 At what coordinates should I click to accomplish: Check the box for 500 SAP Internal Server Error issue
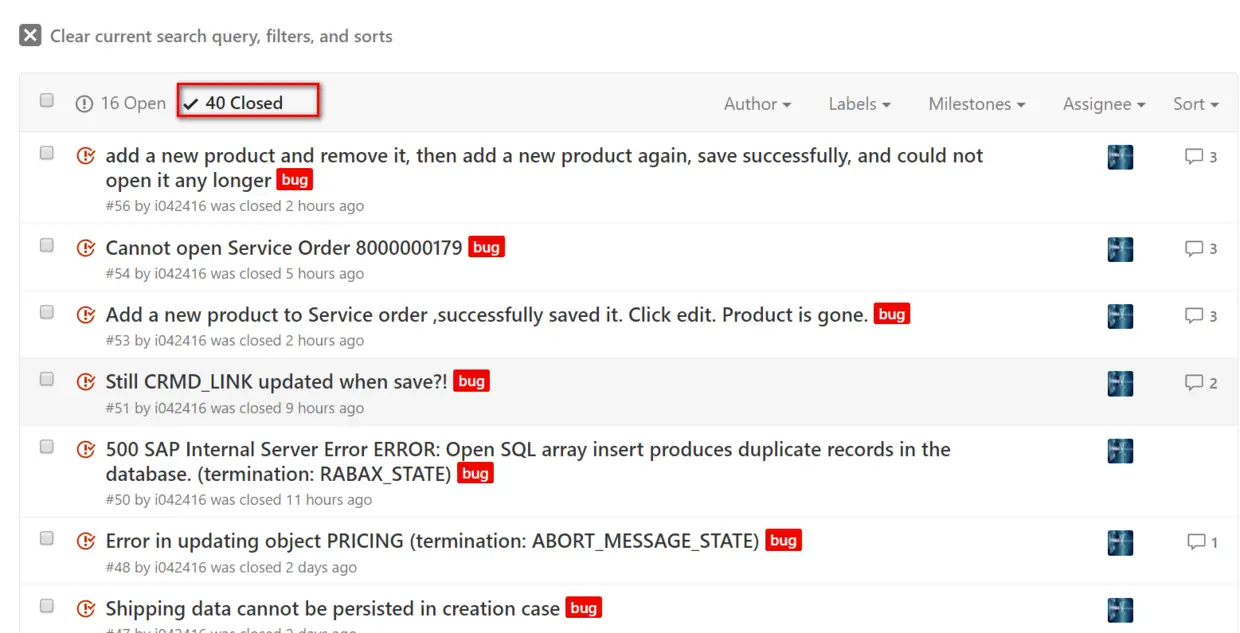pyautogui.click(x=47, y=447)
